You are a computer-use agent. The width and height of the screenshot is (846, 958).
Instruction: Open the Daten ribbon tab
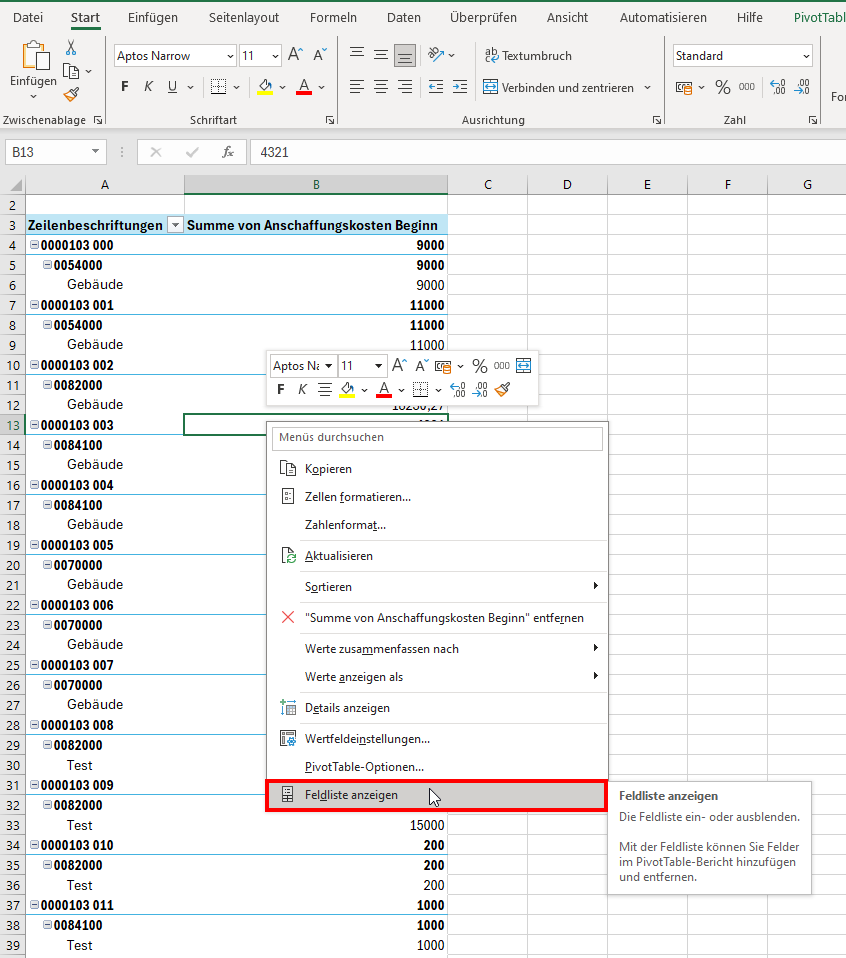pyautogui.click(x=404, y=18)
